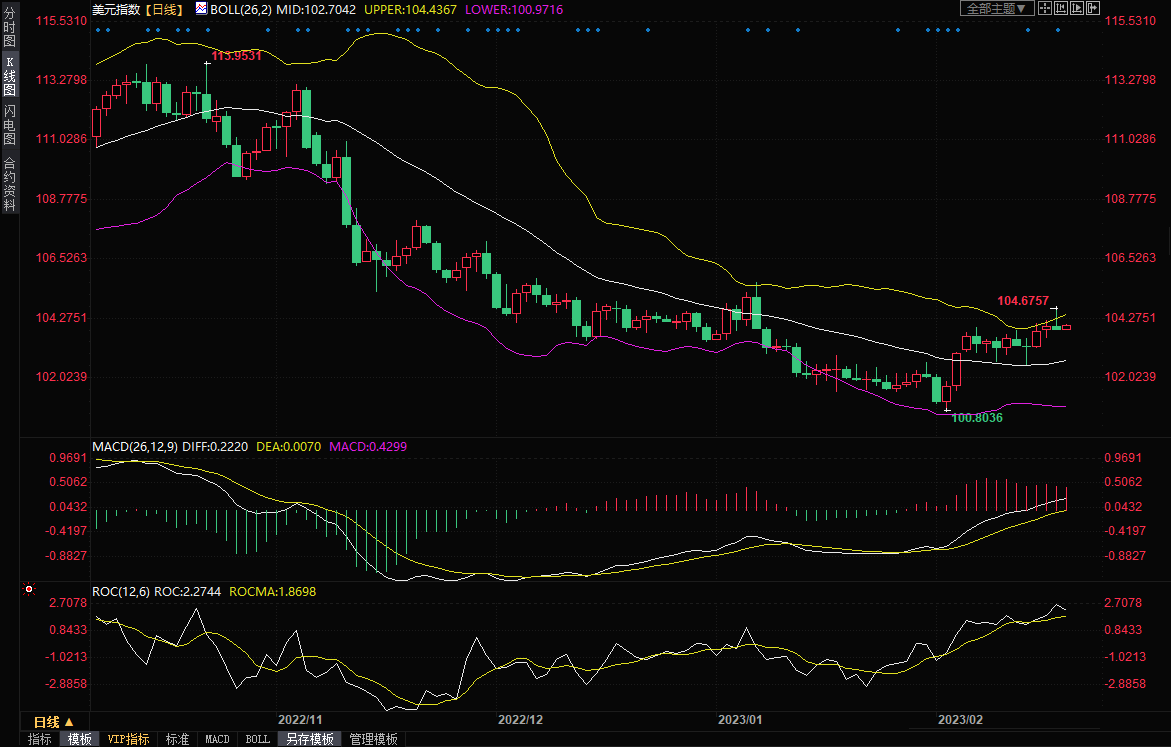This screenshot has height=747, width=1171.
Task: Click the BOLL indicator chart icon
Action: [201, 8]
